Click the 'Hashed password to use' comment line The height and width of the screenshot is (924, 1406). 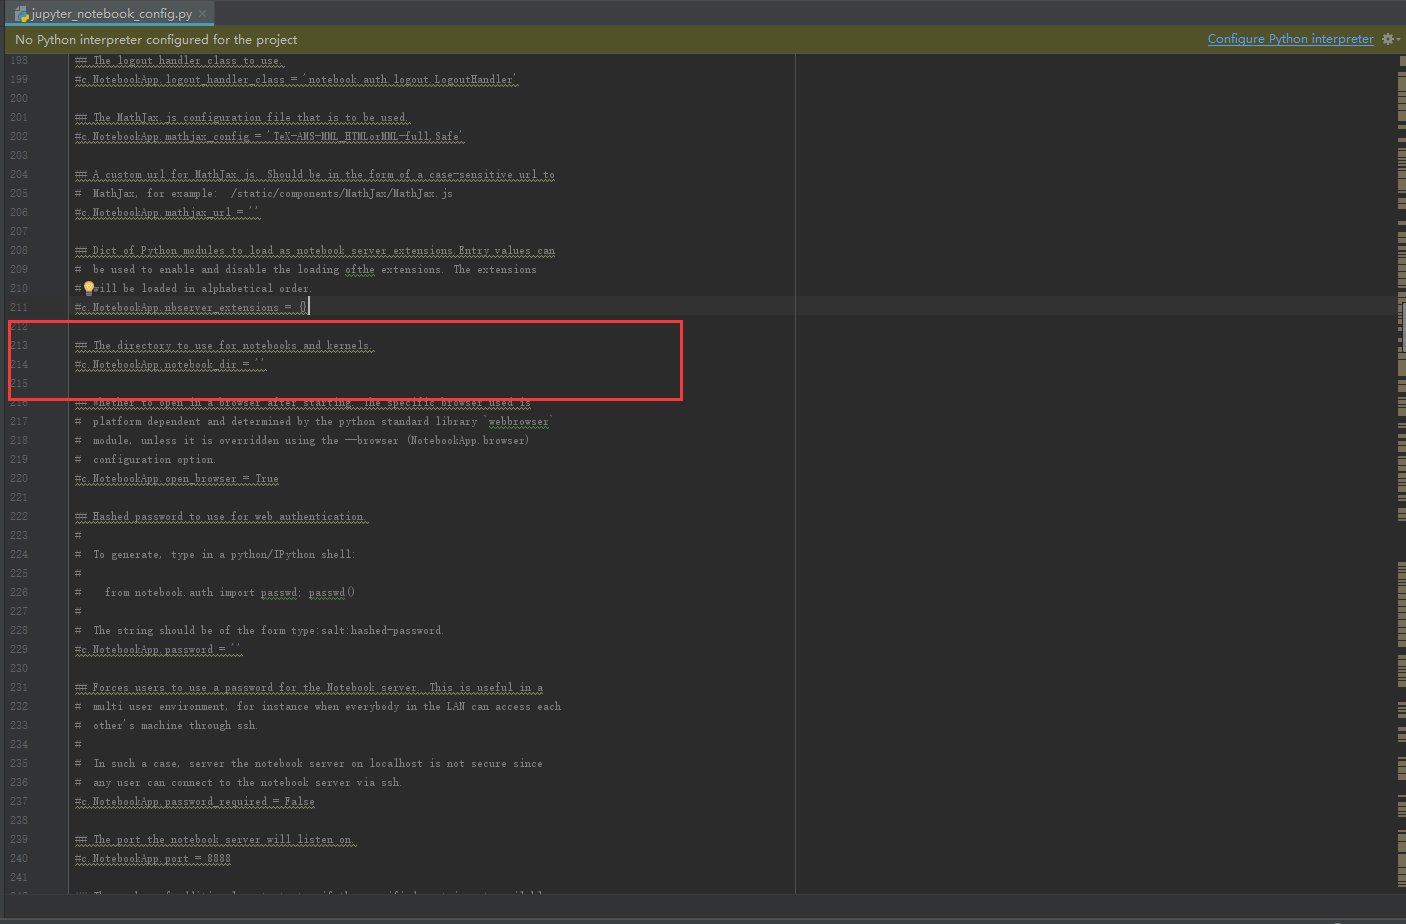click(221, 516)
